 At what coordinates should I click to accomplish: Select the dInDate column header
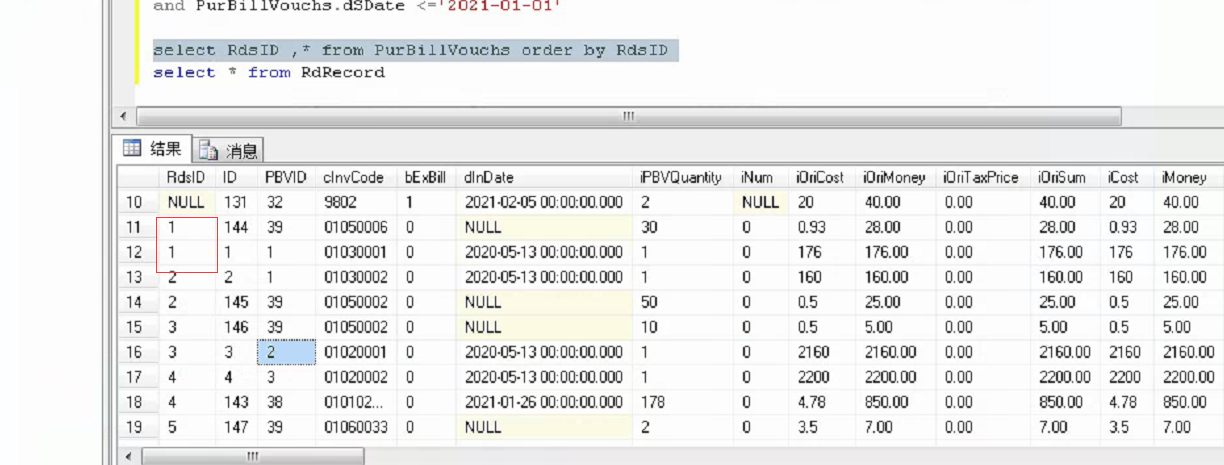[544, 177]
